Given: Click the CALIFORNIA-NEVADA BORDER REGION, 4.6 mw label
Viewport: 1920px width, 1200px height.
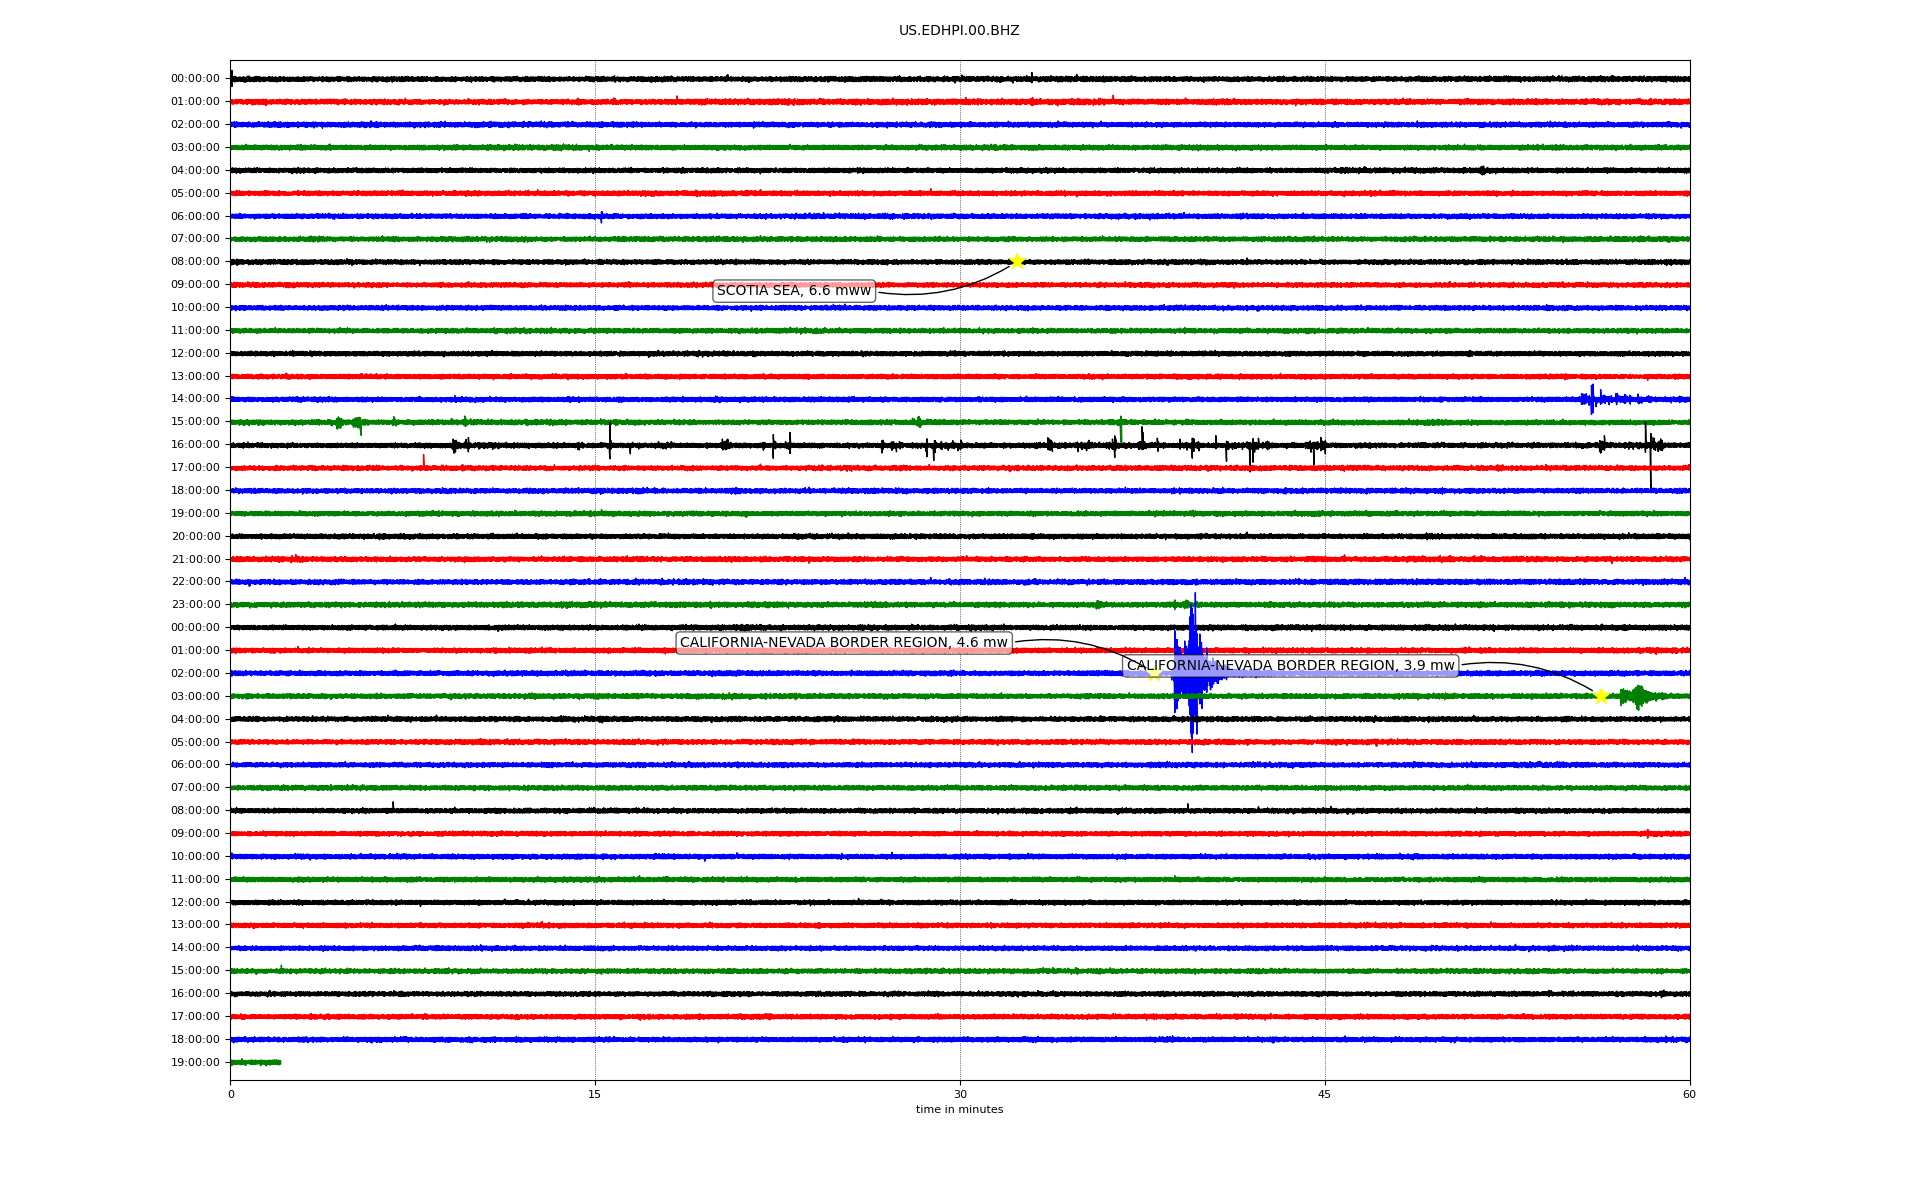Looking at the screenshot, I should [844, 643].
